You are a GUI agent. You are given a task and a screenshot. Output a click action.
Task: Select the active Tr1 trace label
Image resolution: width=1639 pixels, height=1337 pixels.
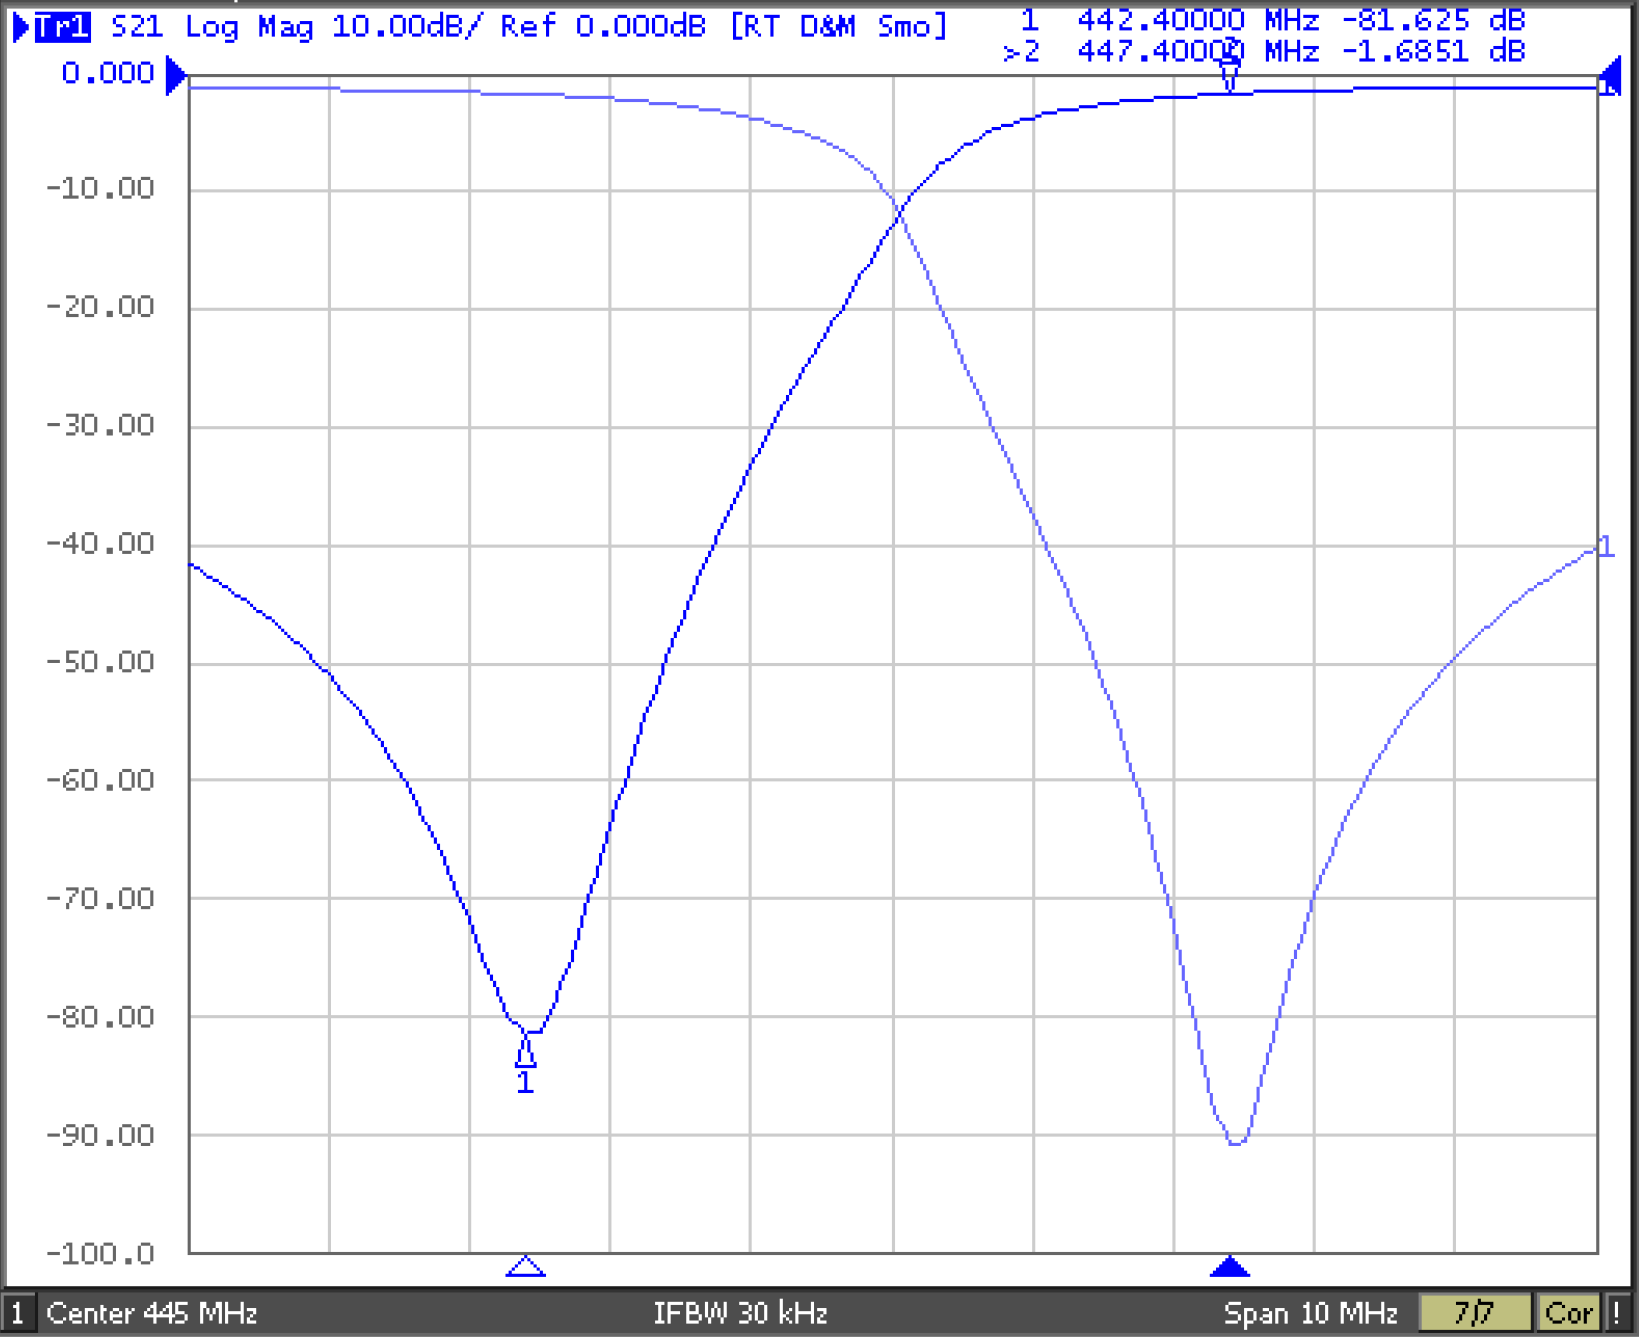click(62, 27)
